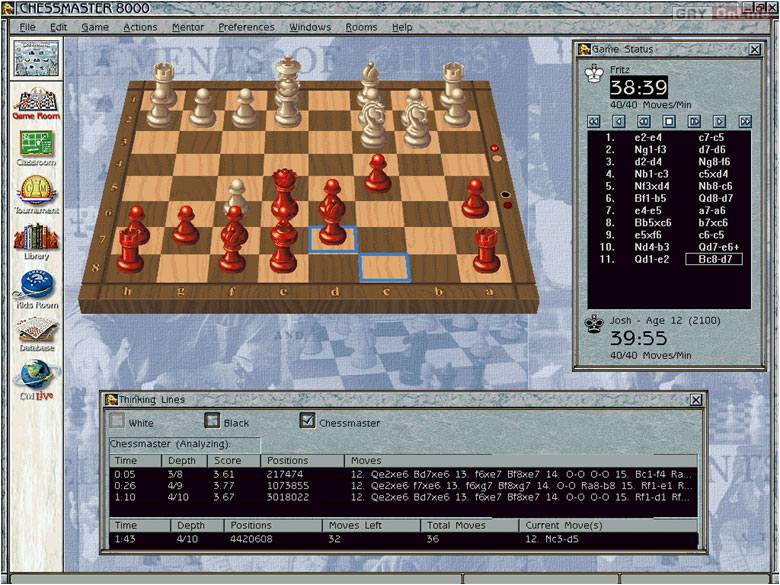
Task: Click the red rook on a8
Action: (486, 250)
